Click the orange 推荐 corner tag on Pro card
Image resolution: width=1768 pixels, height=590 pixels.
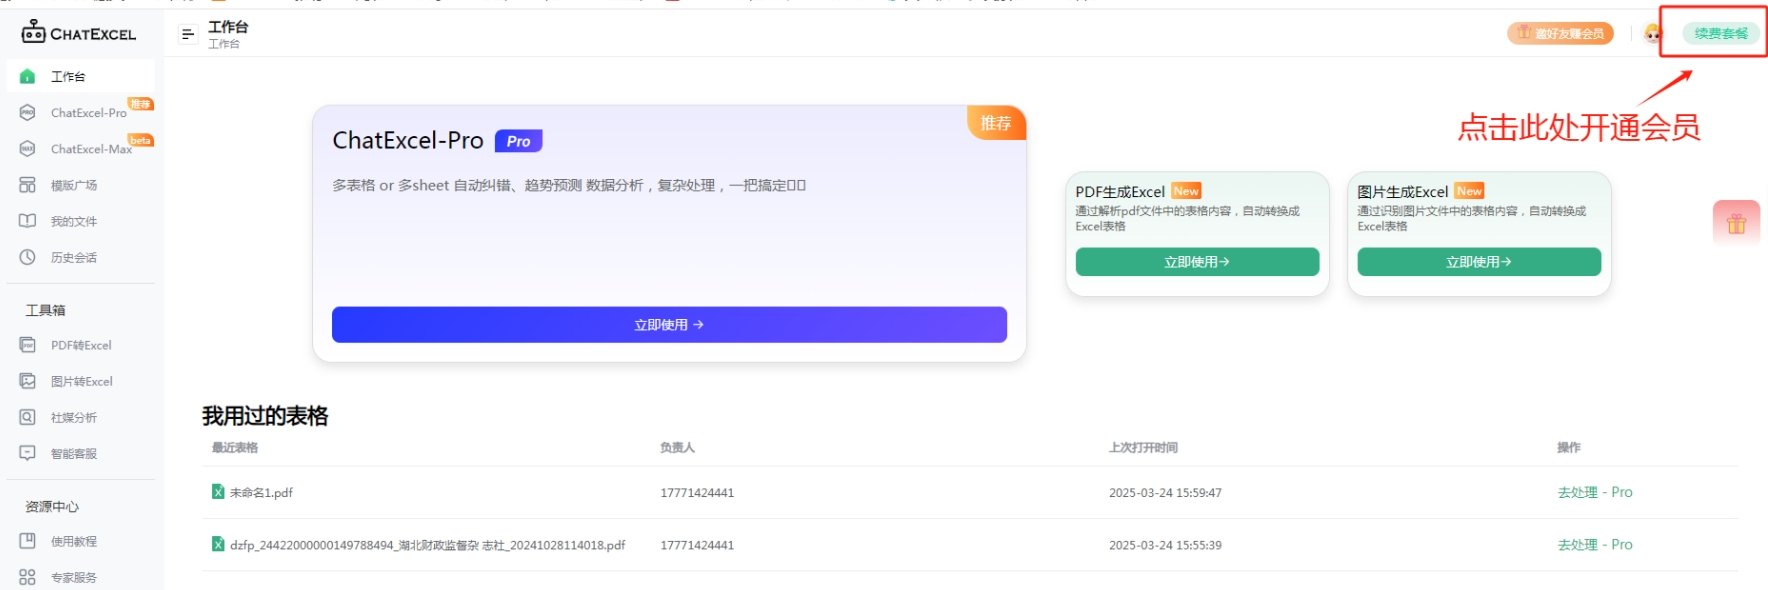[996, 123]
